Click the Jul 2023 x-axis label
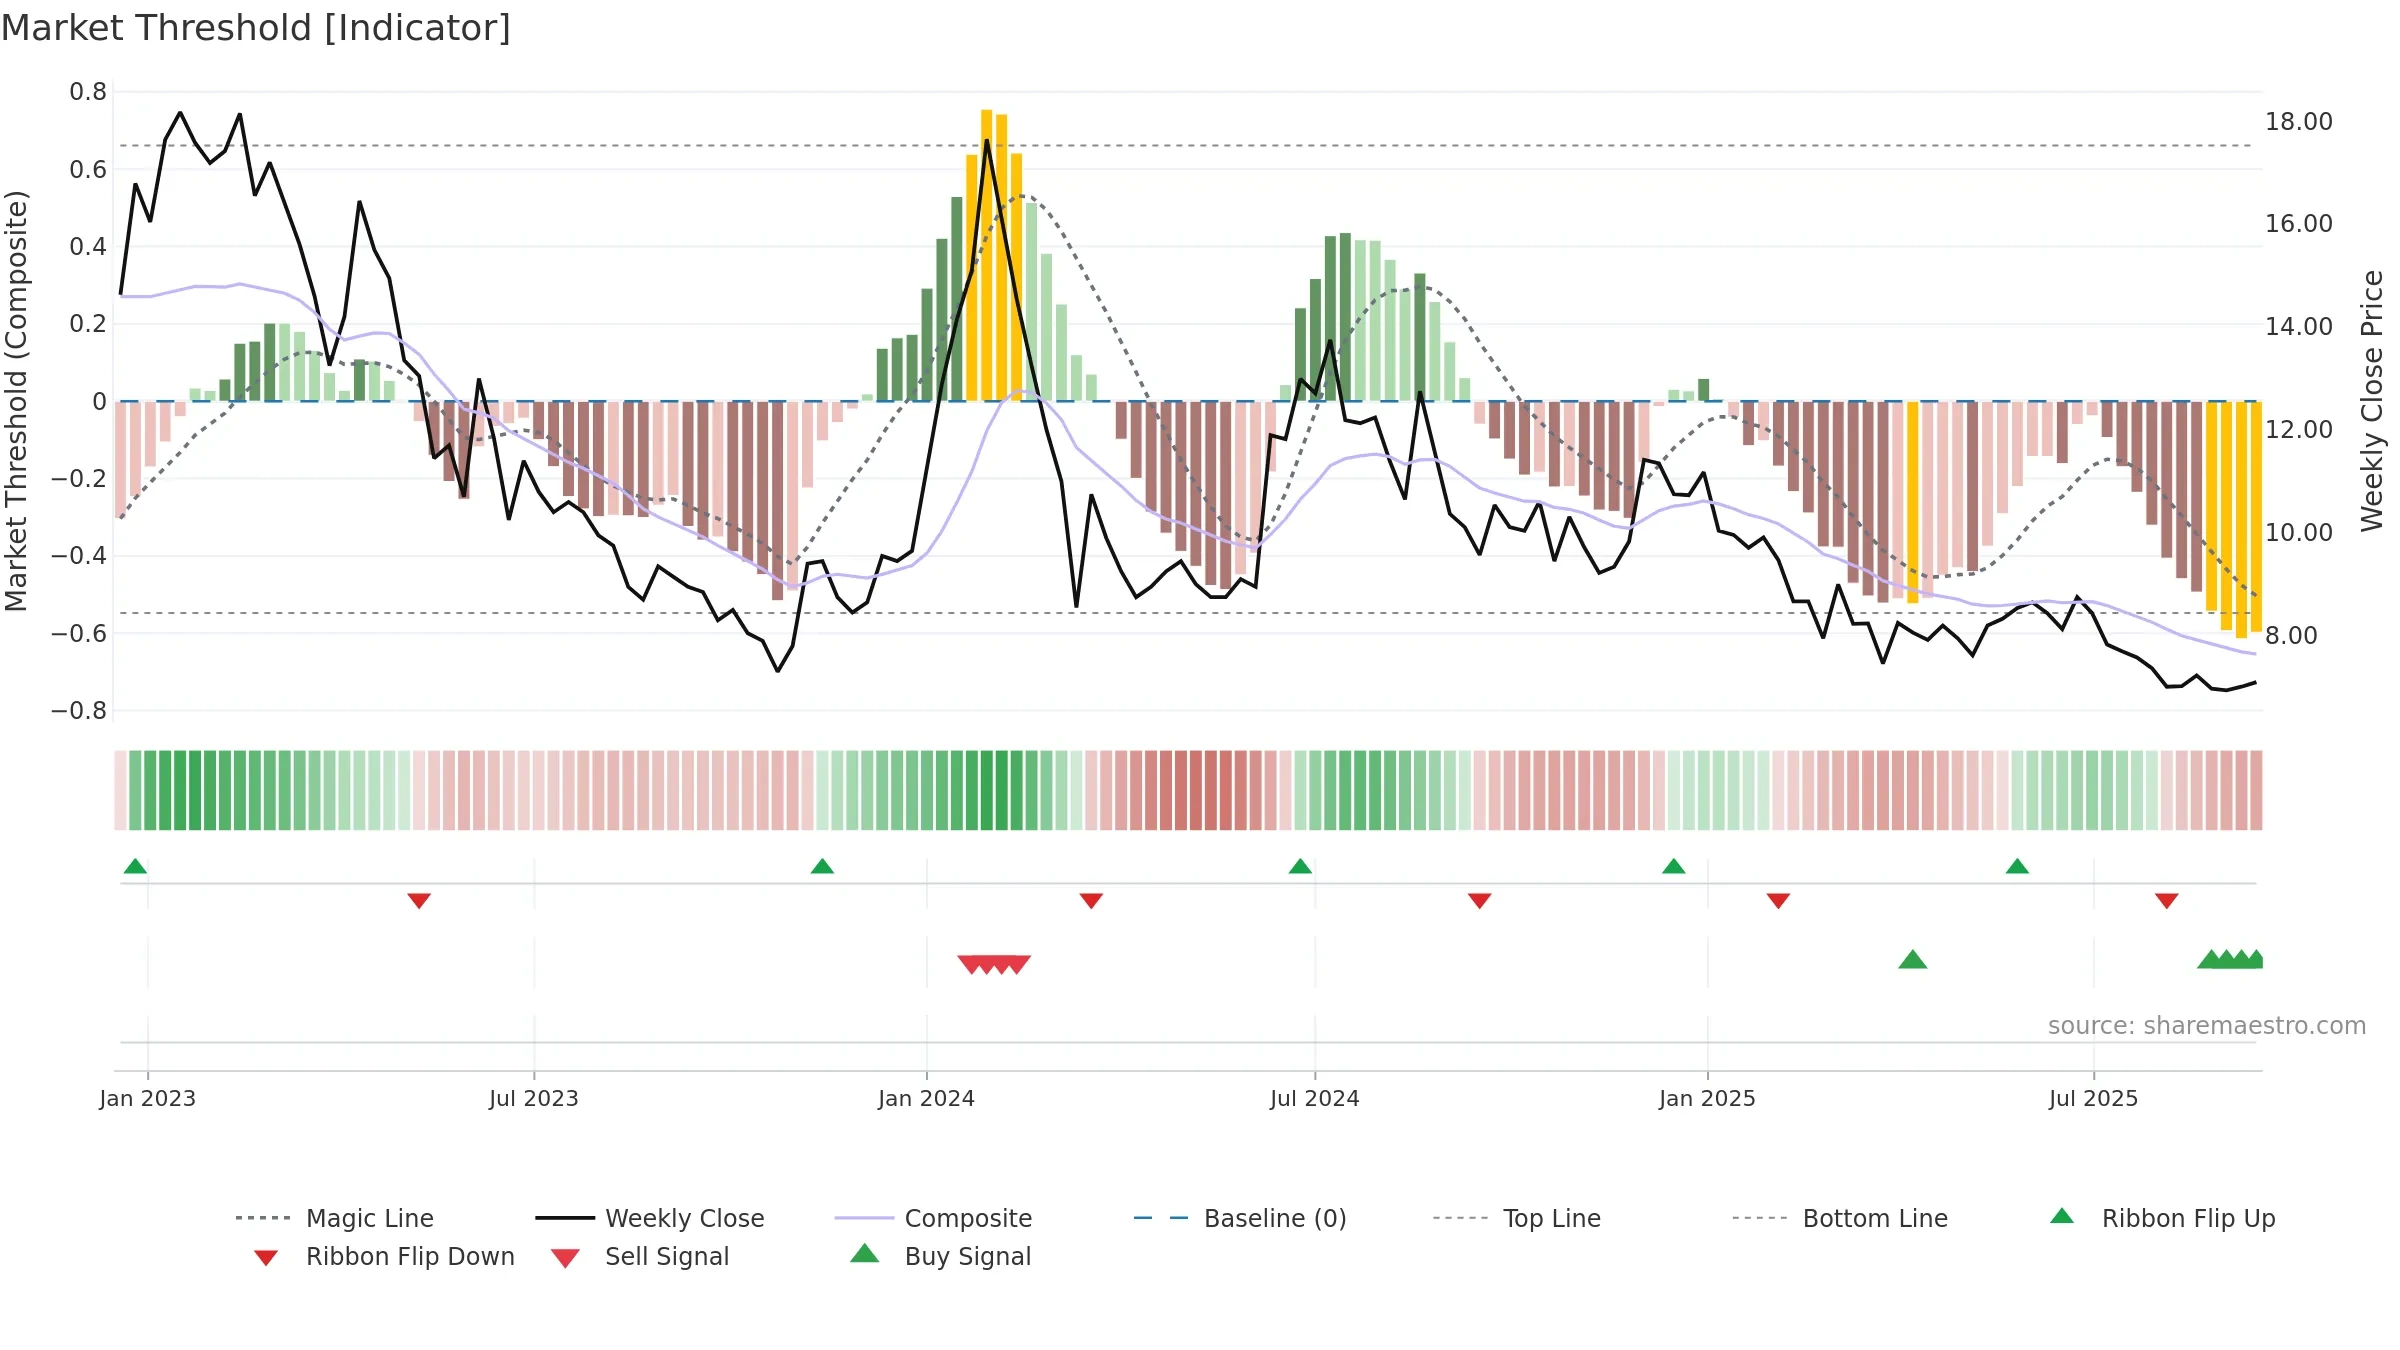Screen dimensions: 2400x1350 click(x=534, y=1098)
